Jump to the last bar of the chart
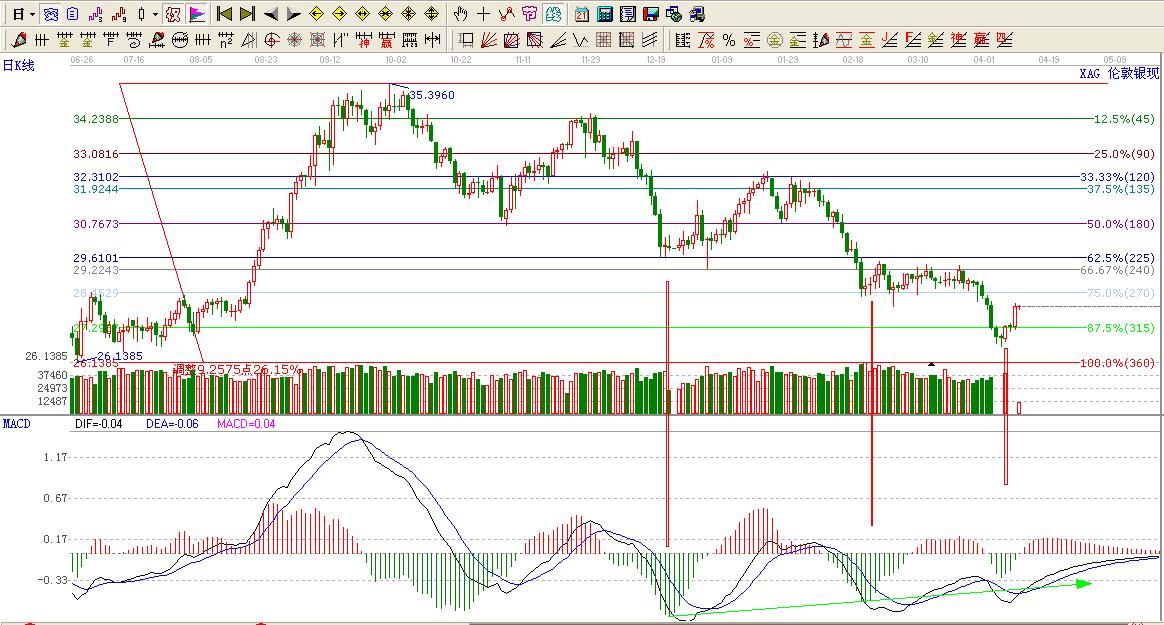 [x=247, y=14]
